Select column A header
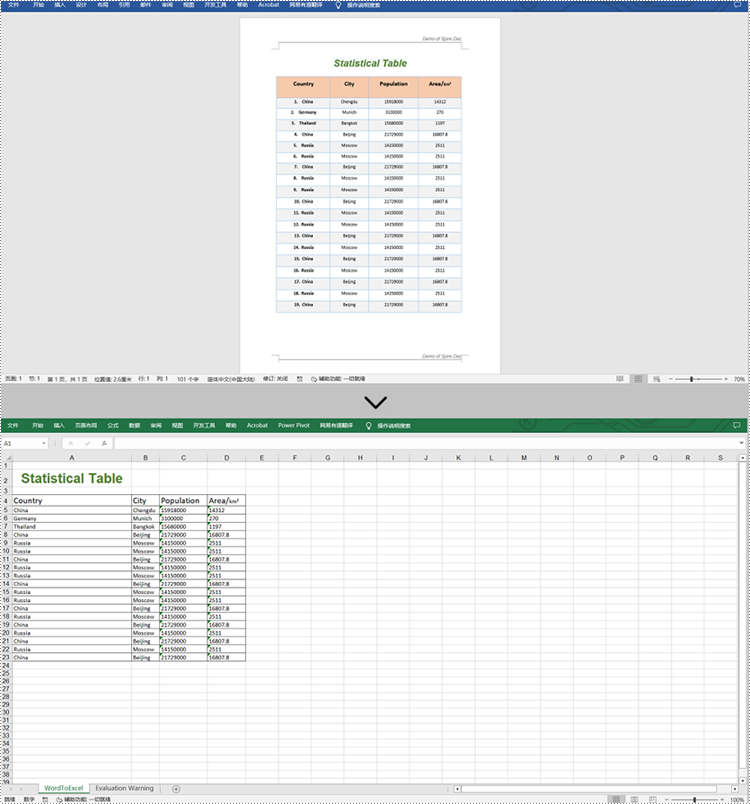Viewport: 750px width, 804px height. click(72, 457)
